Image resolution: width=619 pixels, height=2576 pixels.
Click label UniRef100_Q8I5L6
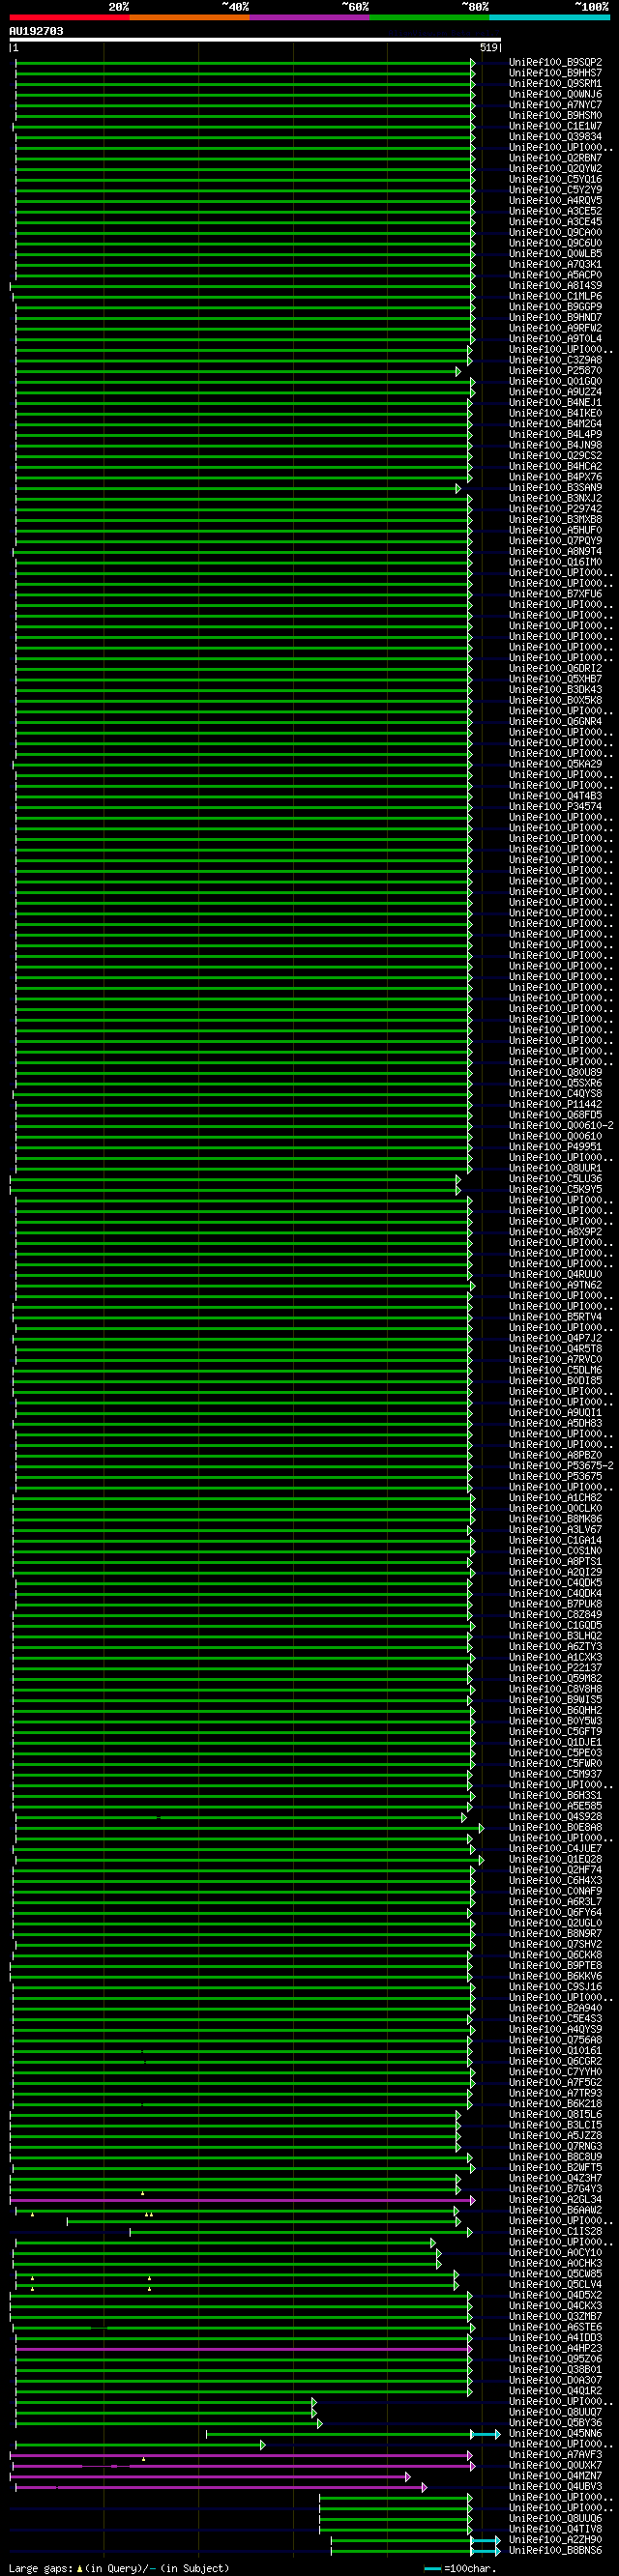tap(555, 2114)
